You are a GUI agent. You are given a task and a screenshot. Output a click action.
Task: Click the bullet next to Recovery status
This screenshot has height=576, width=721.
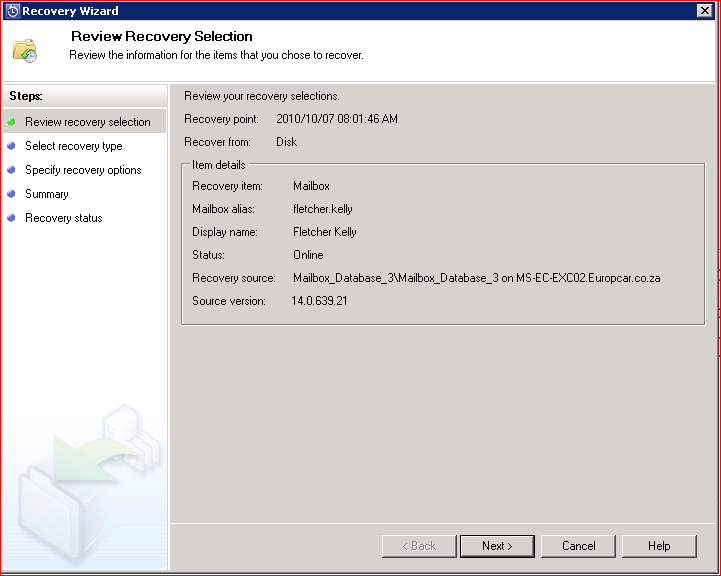tap(12, 218)
